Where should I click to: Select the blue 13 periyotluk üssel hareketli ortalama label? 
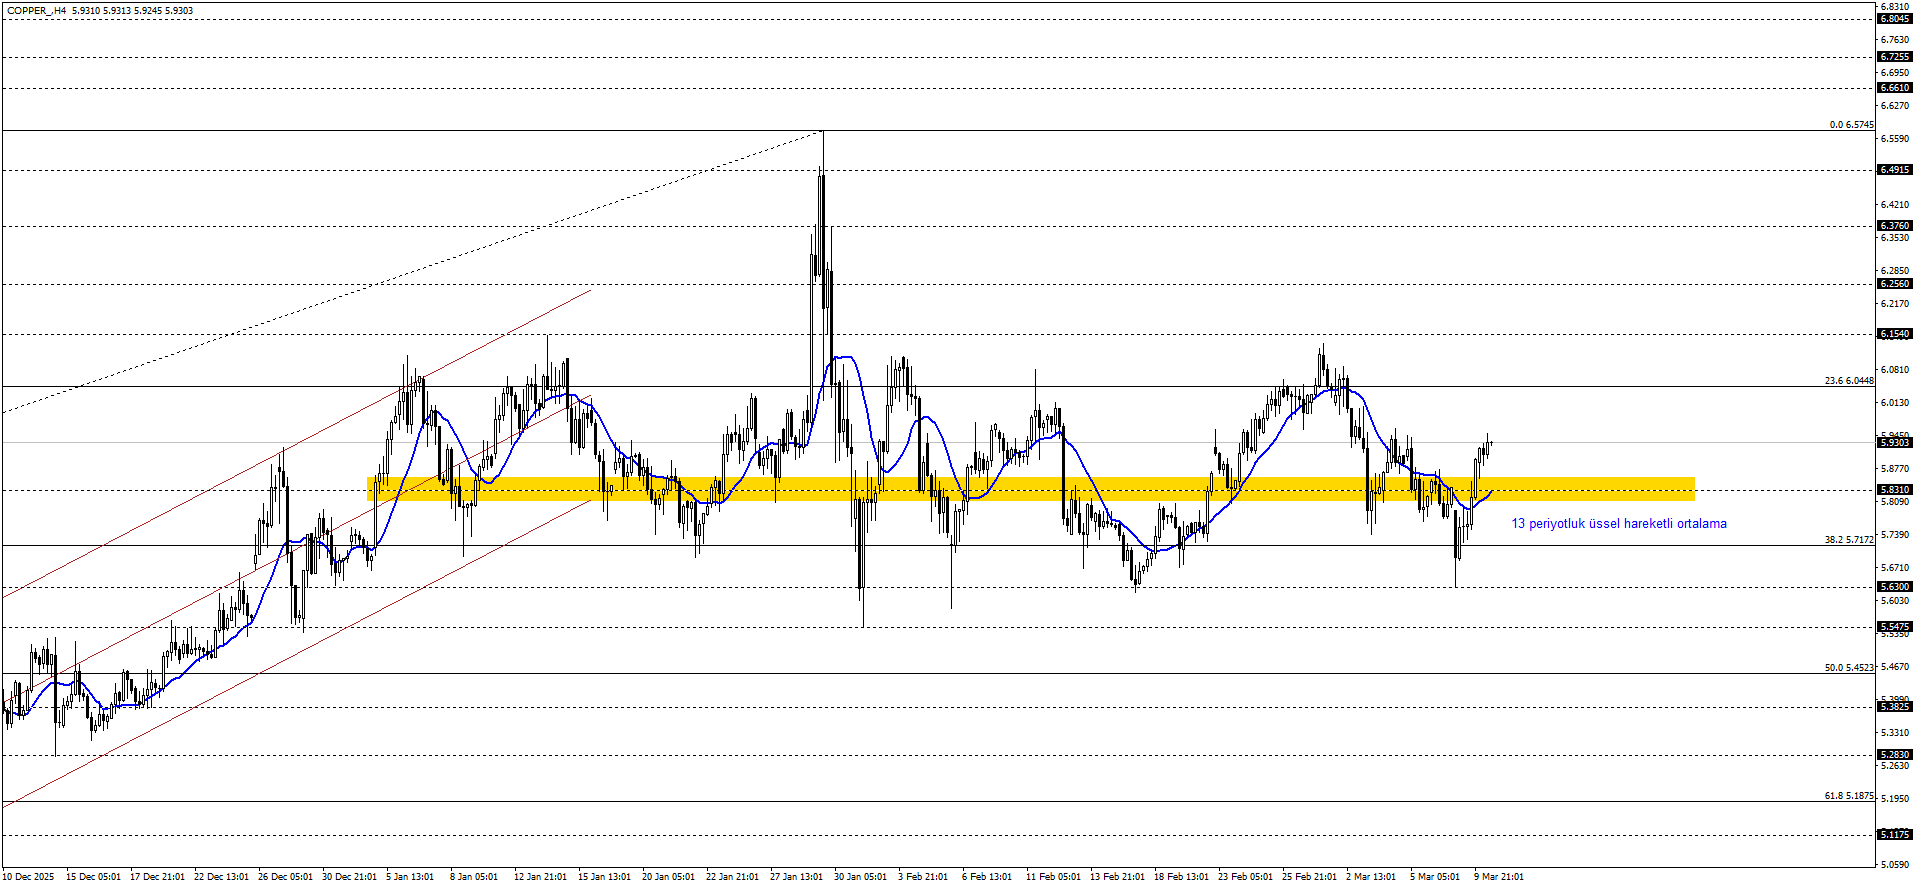point(1618,524)
